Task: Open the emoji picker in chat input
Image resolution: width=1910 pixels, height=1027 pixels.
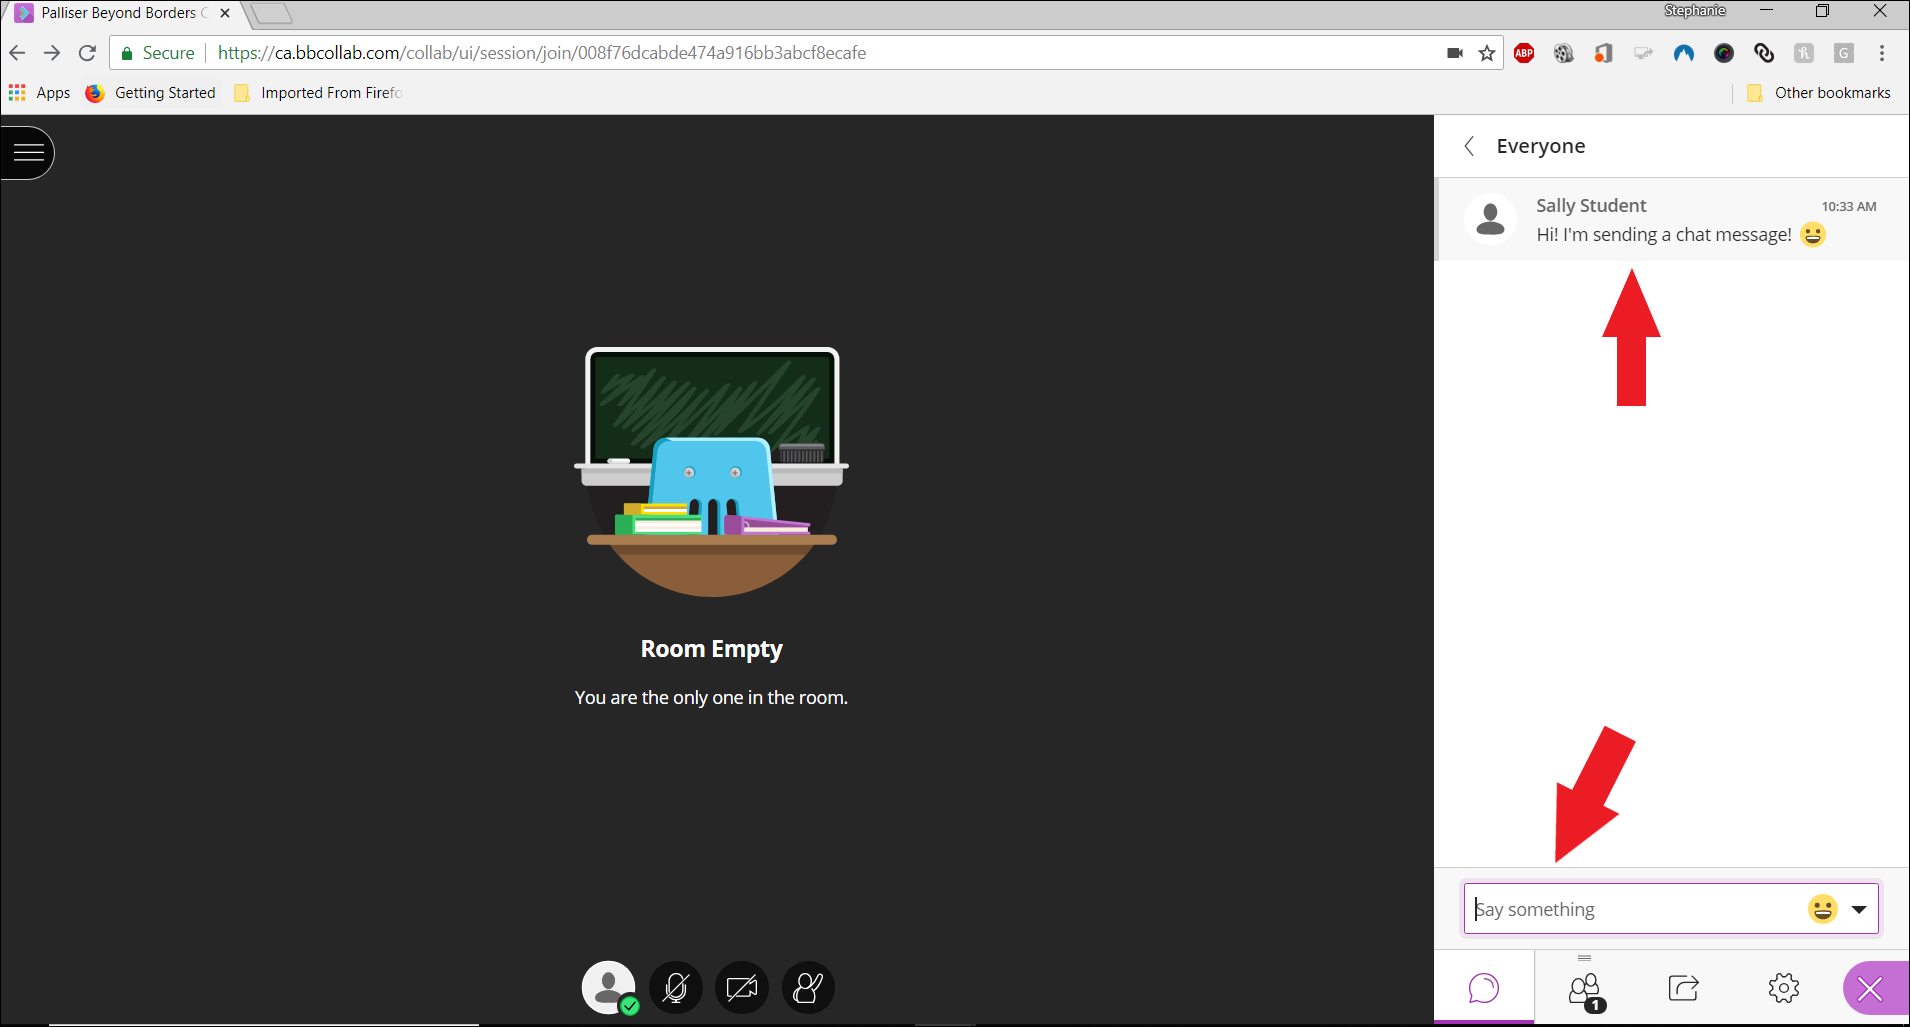Action: pos(1823,909)
